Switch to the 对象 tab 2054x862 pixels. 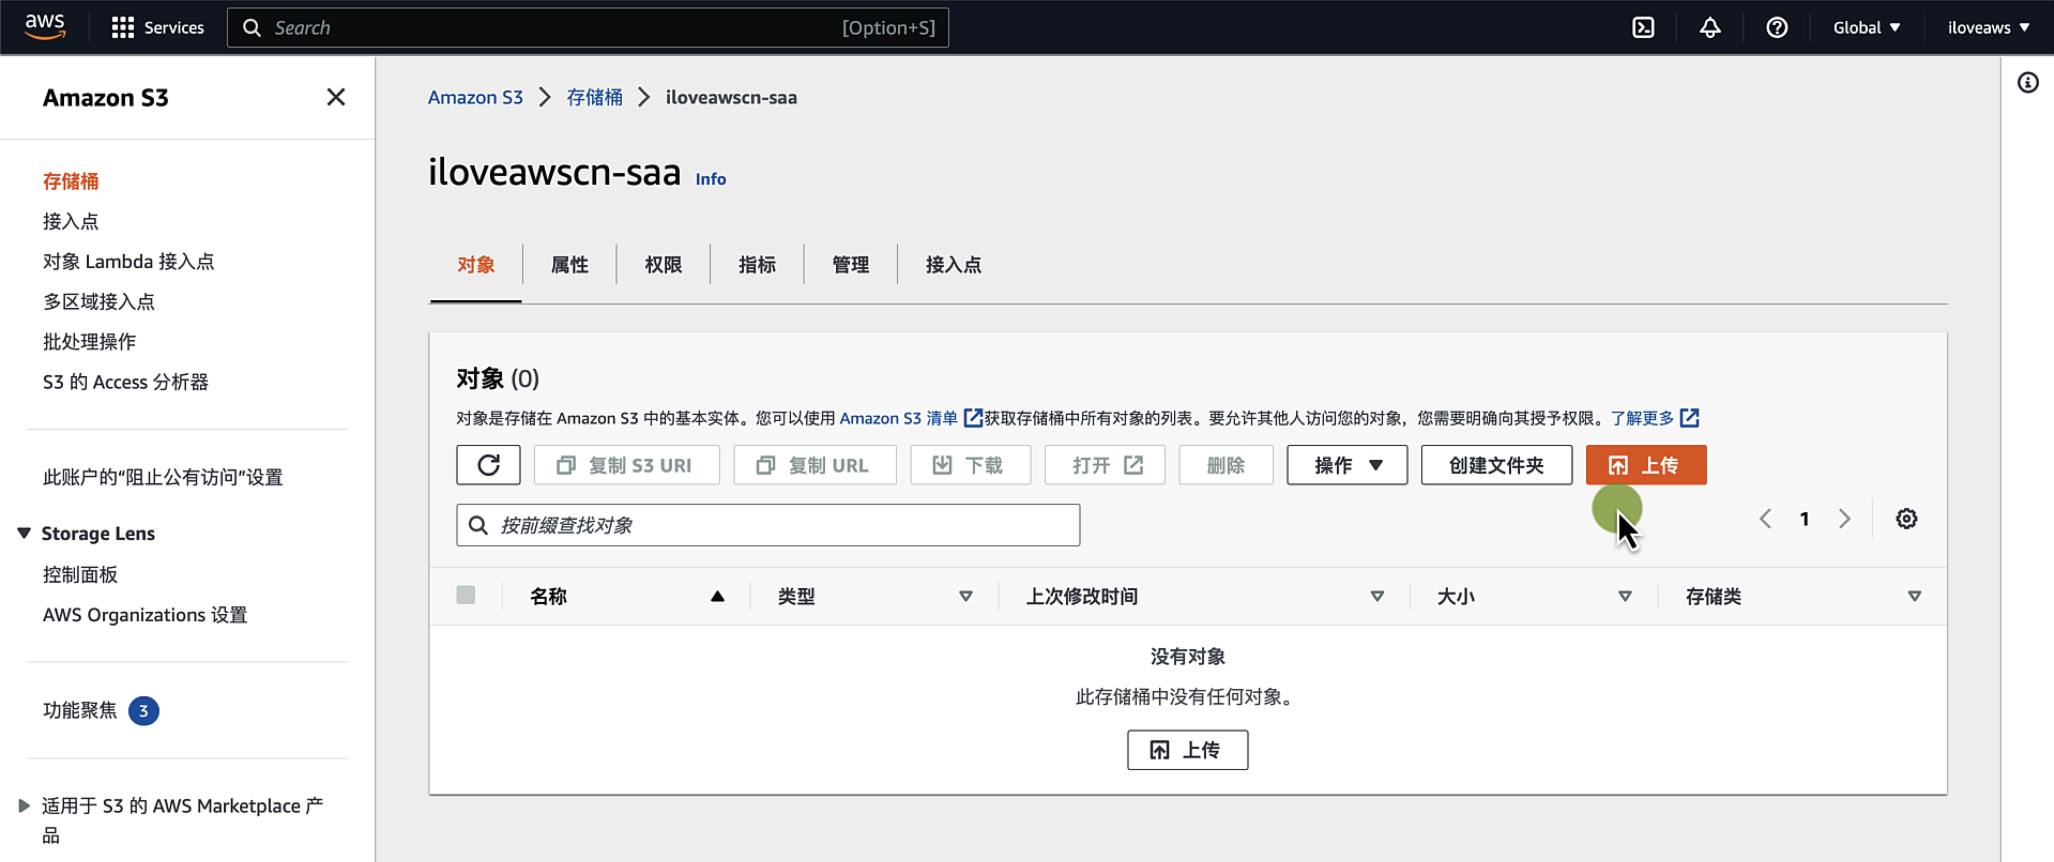click(476, 265)
